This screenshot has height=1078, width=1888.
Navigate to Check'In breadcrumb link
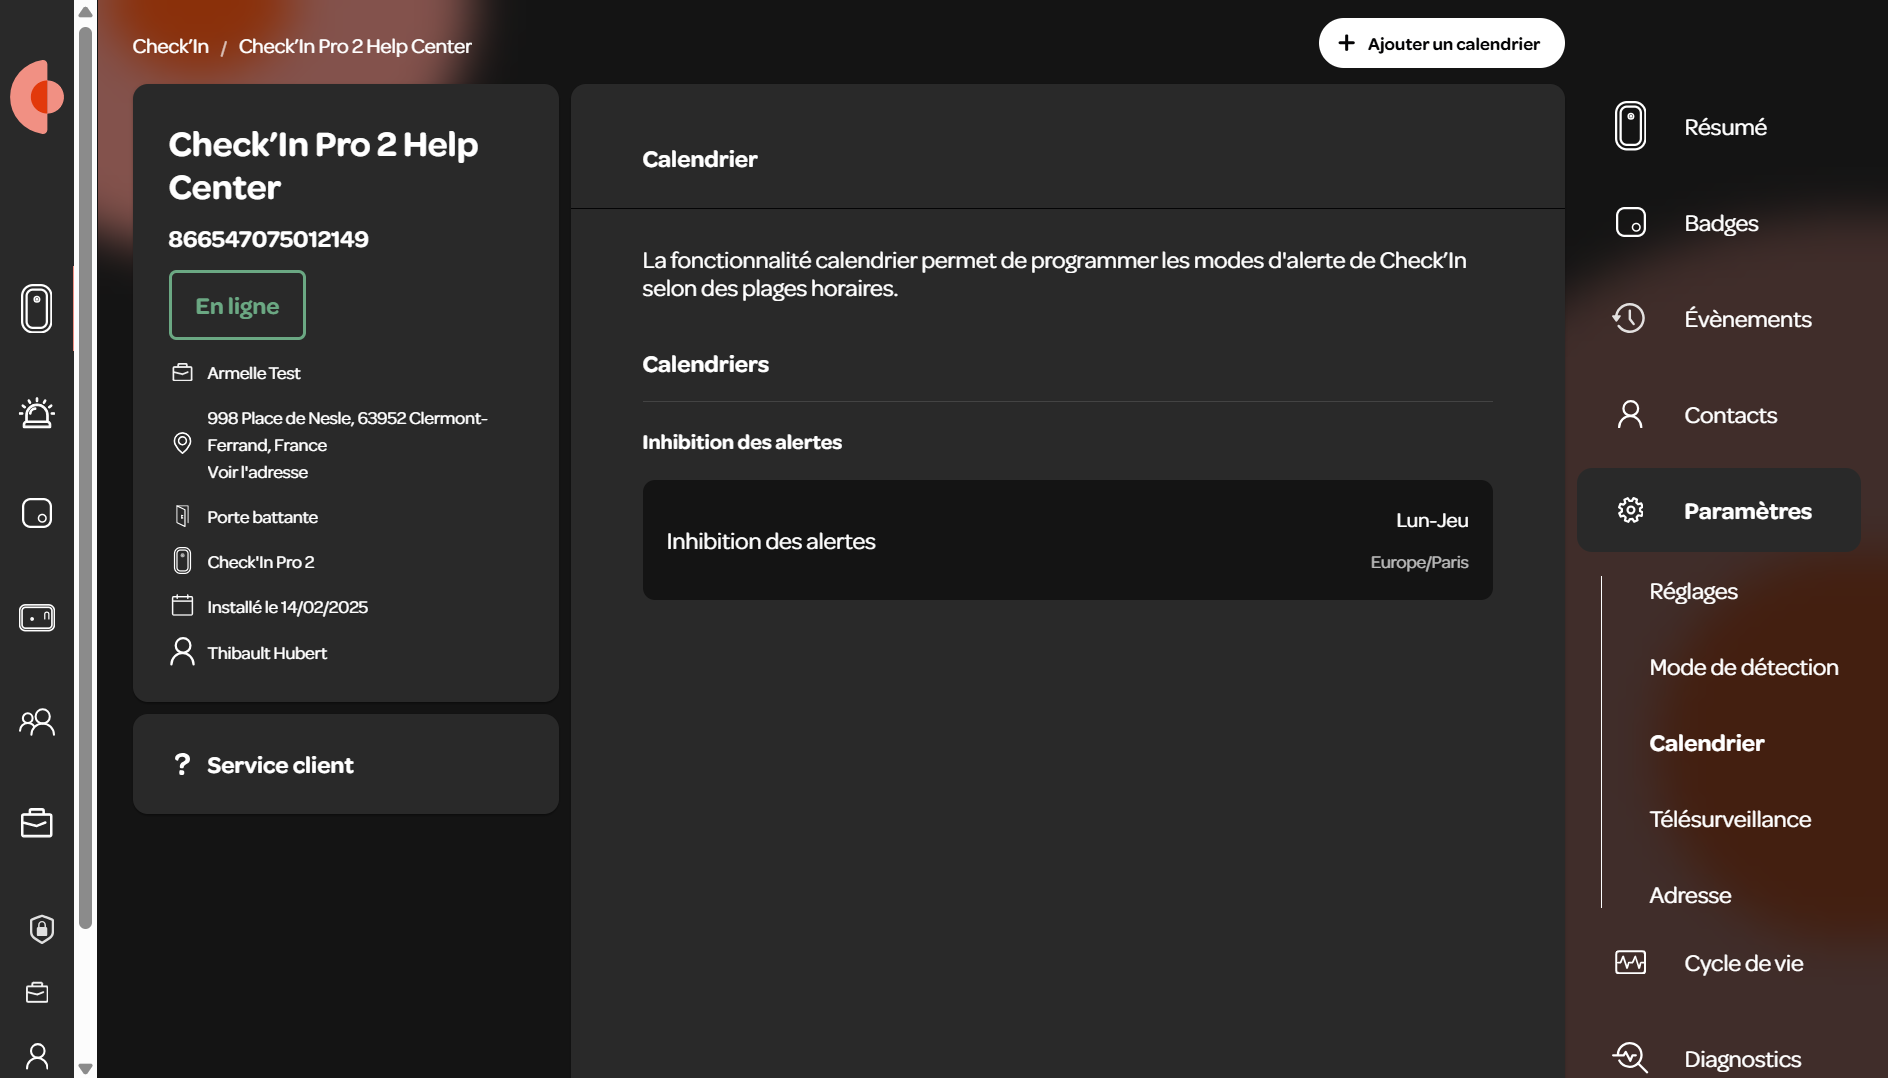(x=170, y=46)
